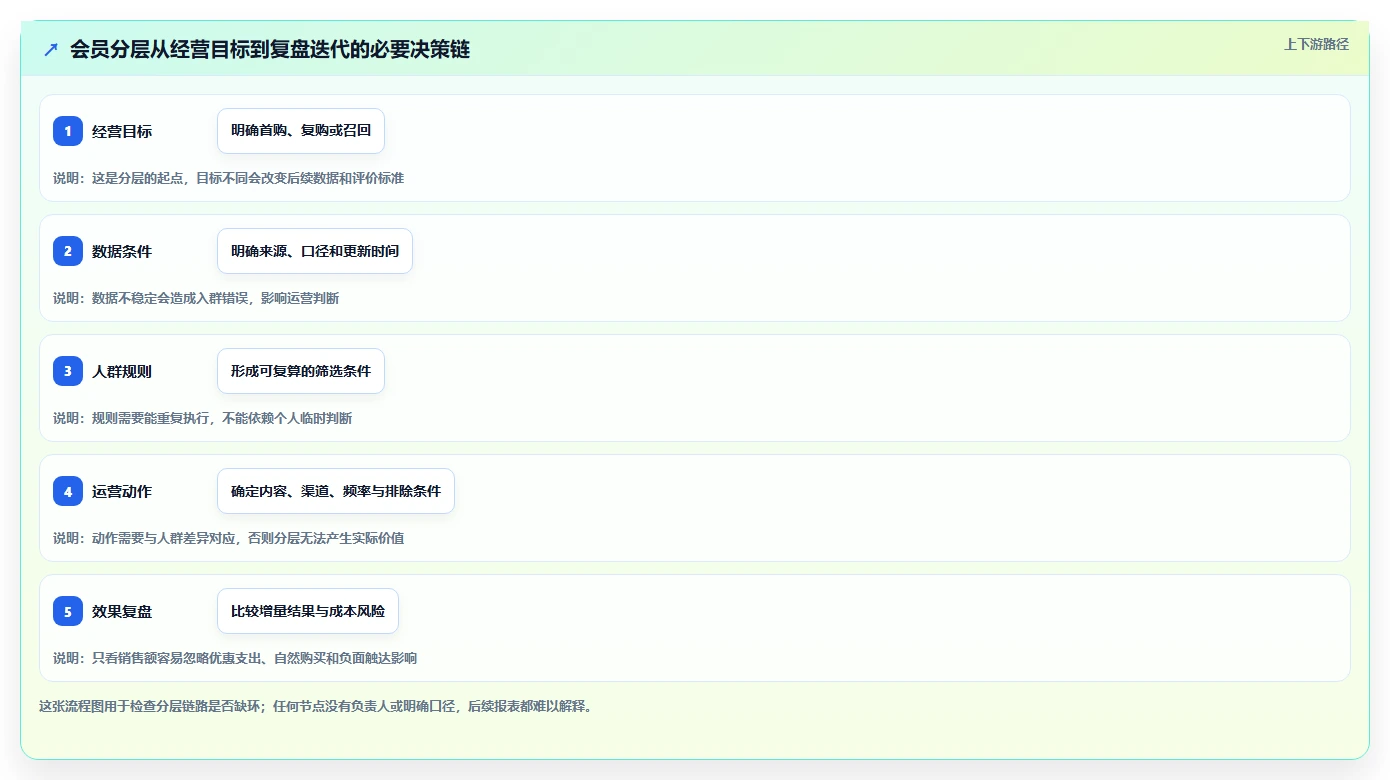Click the note starting 说明：只看销售额容易忽略

[235, 658]
